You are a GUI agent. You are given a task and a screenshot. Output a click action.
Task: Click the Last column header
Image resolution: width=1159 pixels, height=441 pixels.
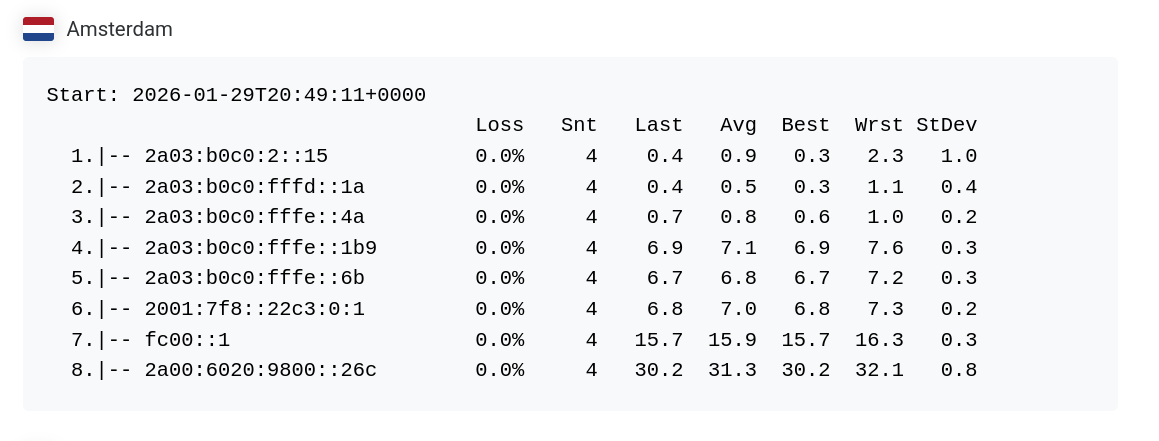[x=659, y=125]
